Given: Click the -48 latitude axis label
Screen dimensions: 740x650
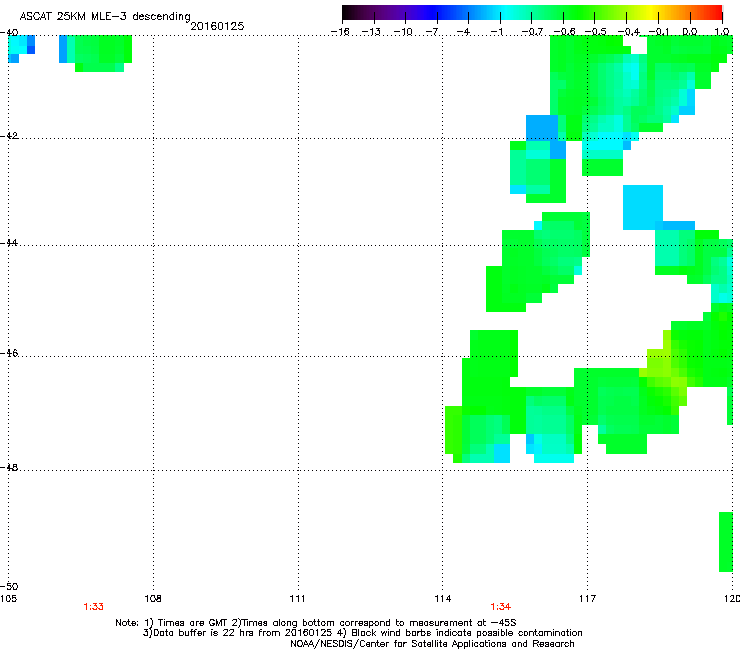Looking at the screenshot, I should 9,467.
